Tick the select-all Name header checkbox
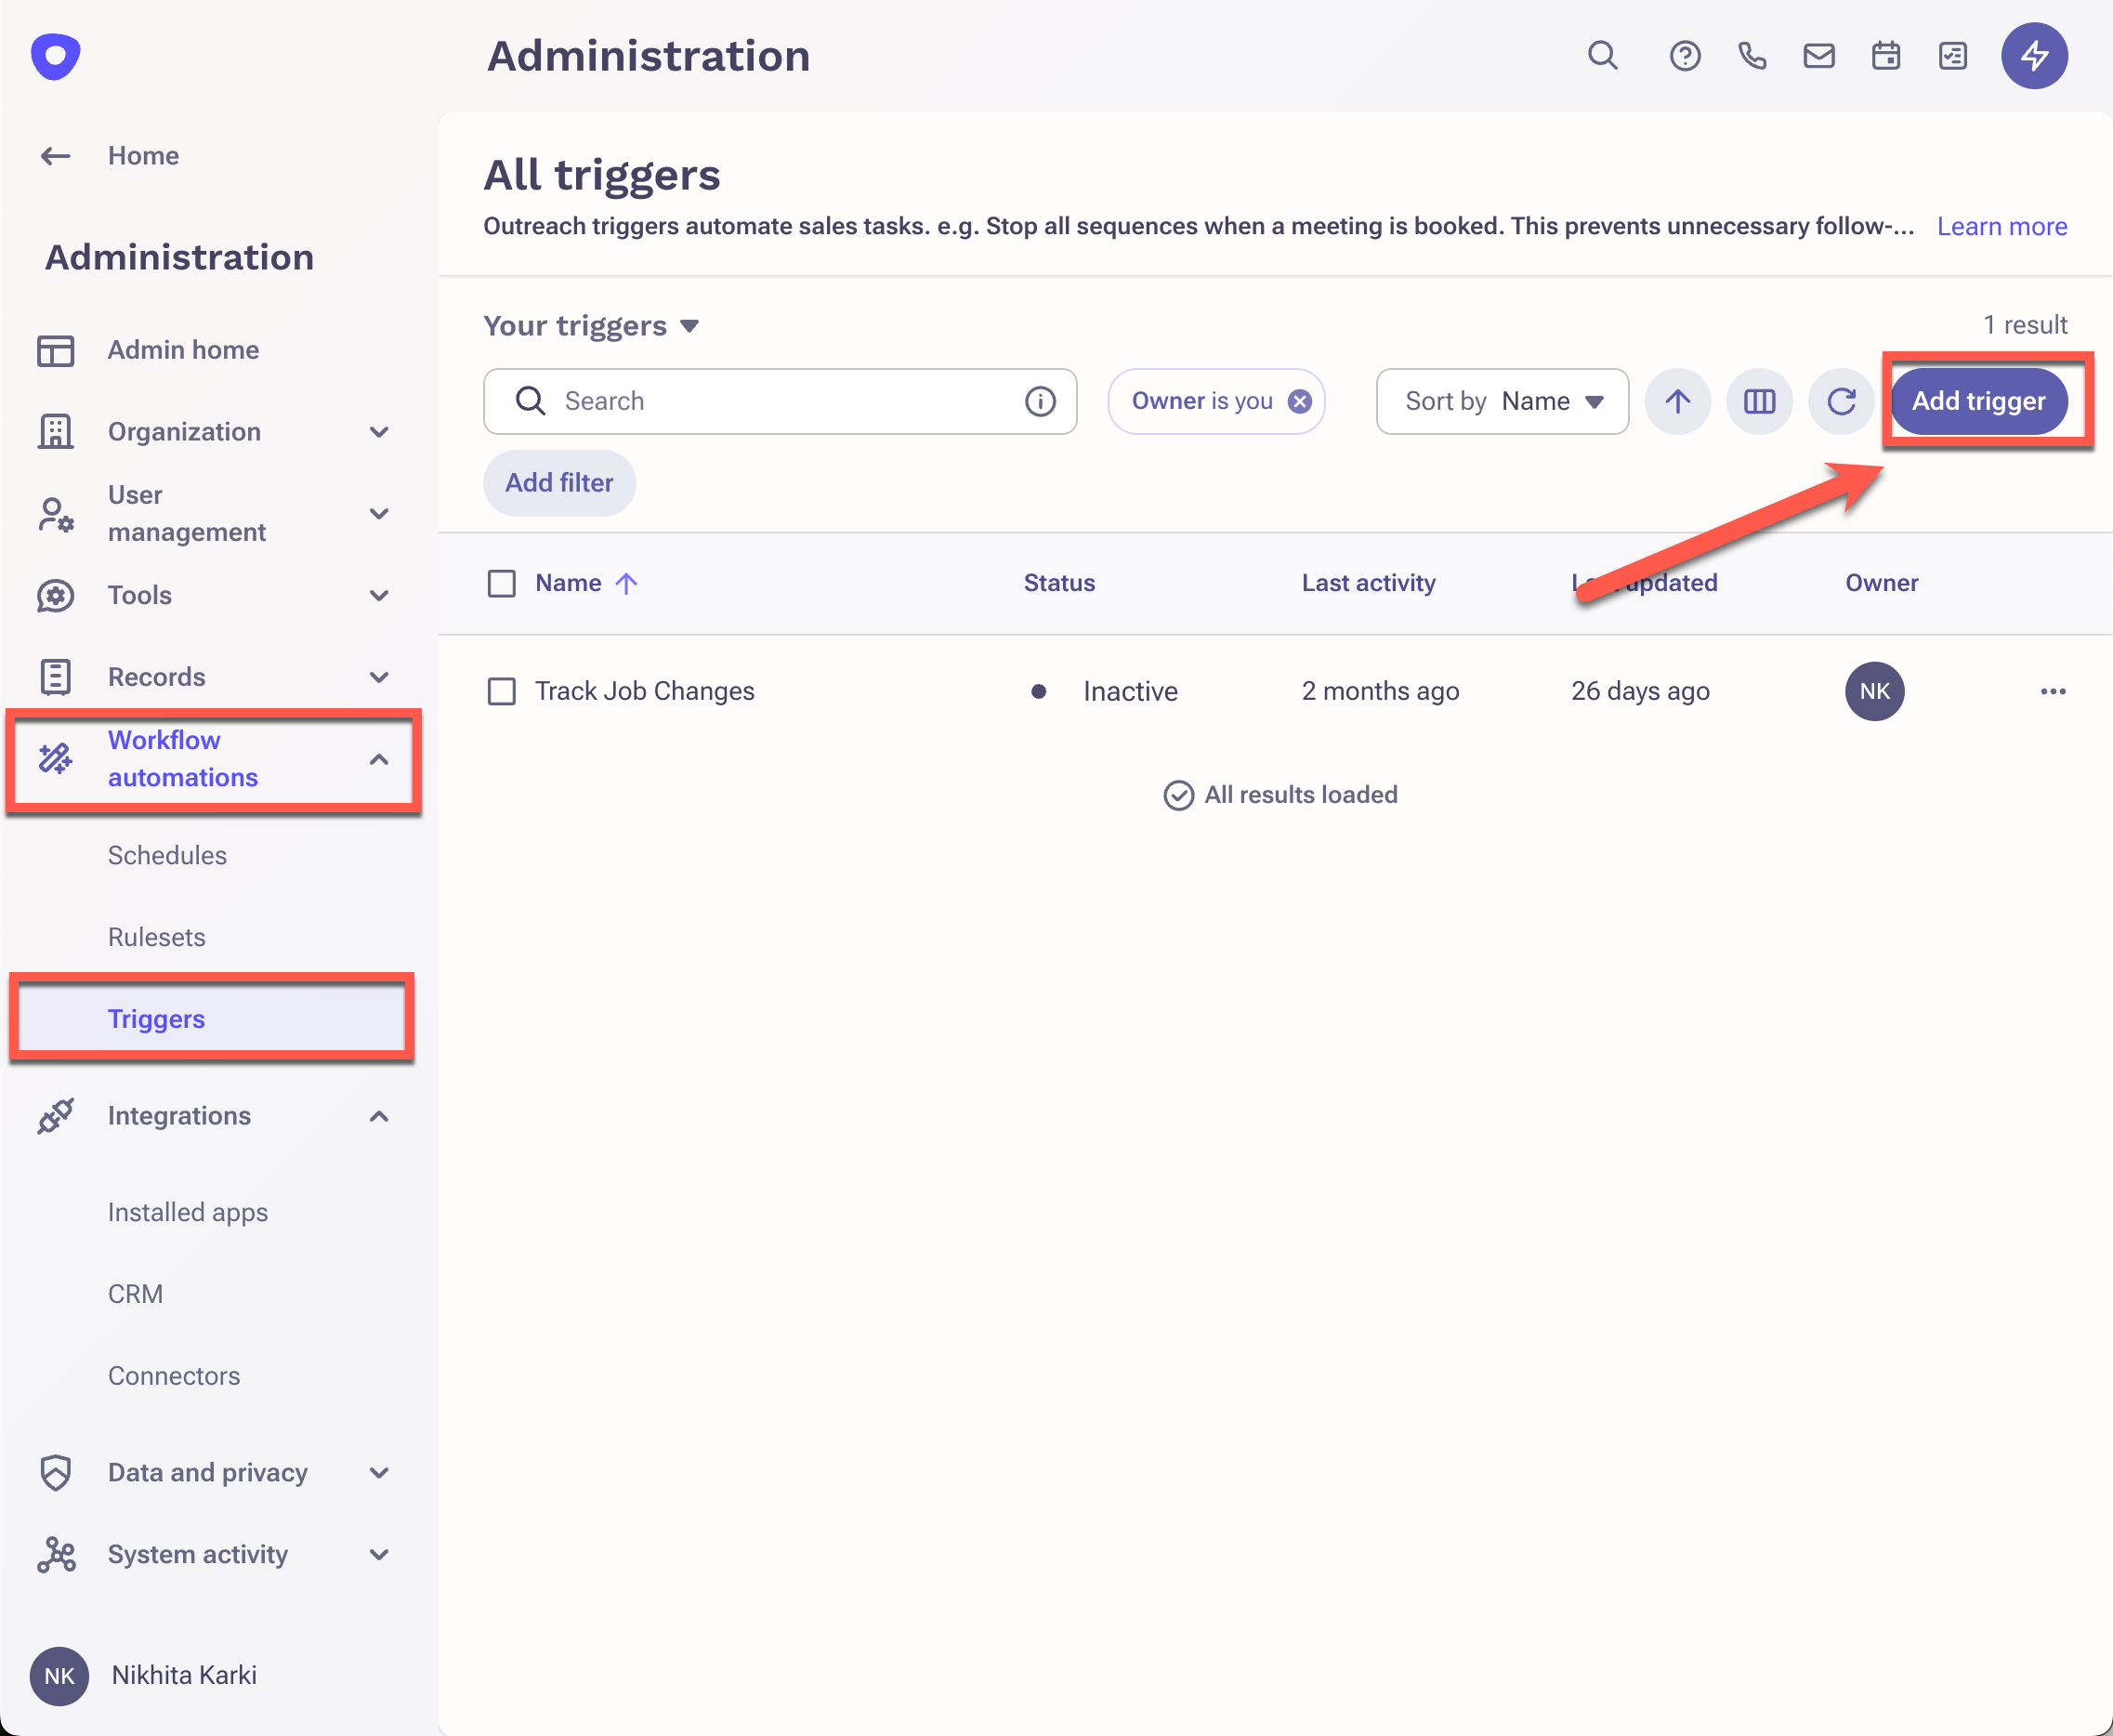The height and width of the screenshot is (1736, 2113). point(501,583)
